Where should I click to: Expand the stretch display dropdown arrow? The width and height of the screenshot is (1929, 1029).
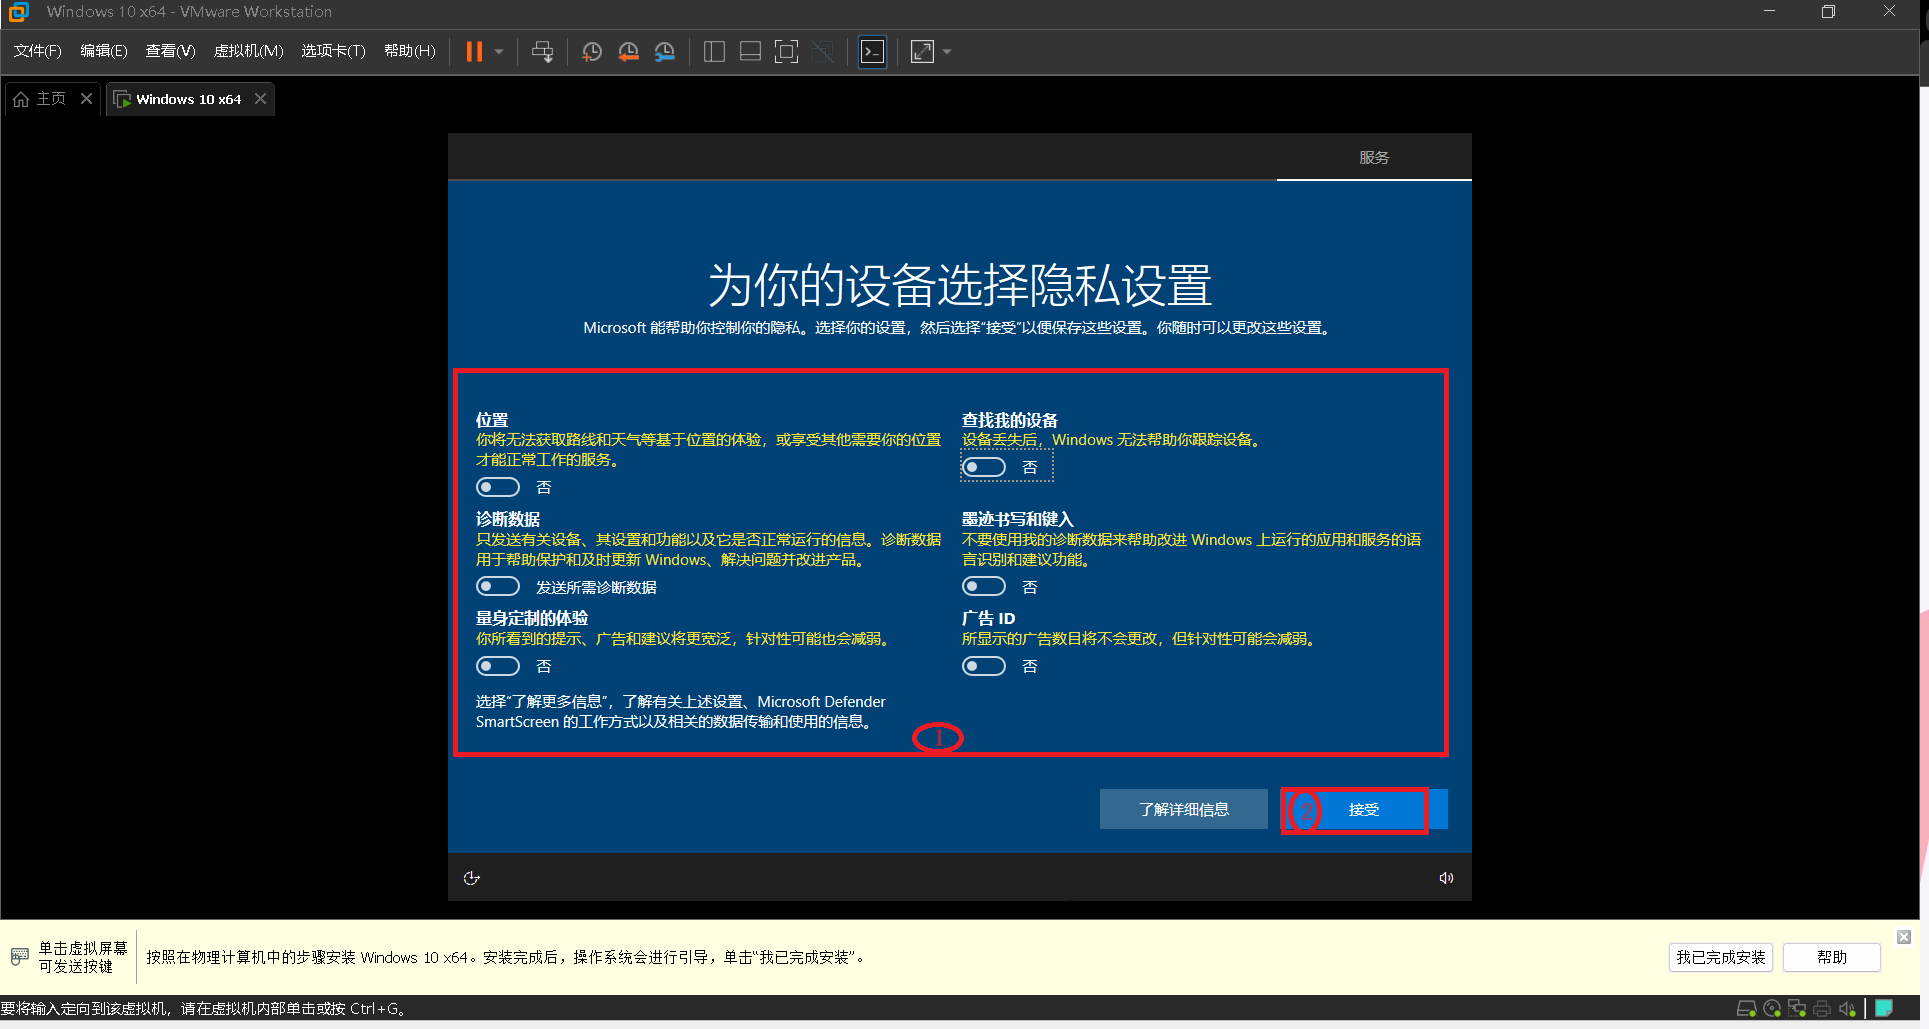point(947,51)
